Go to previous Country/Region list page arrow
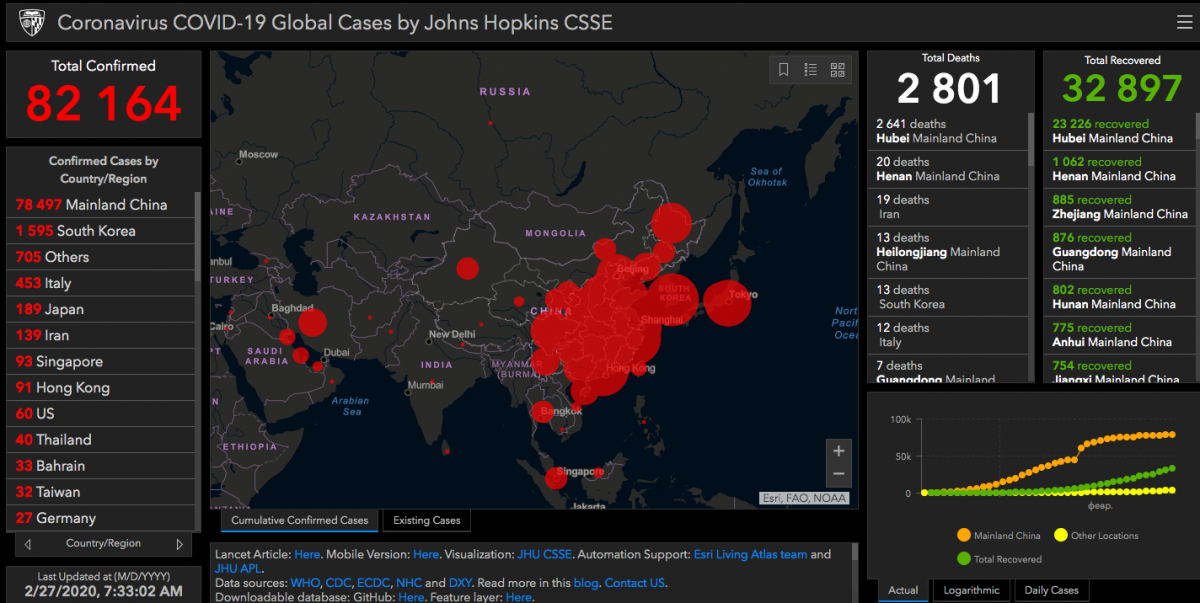The height and width of the screenshot is (603, 1200). [x=27, y=544]
